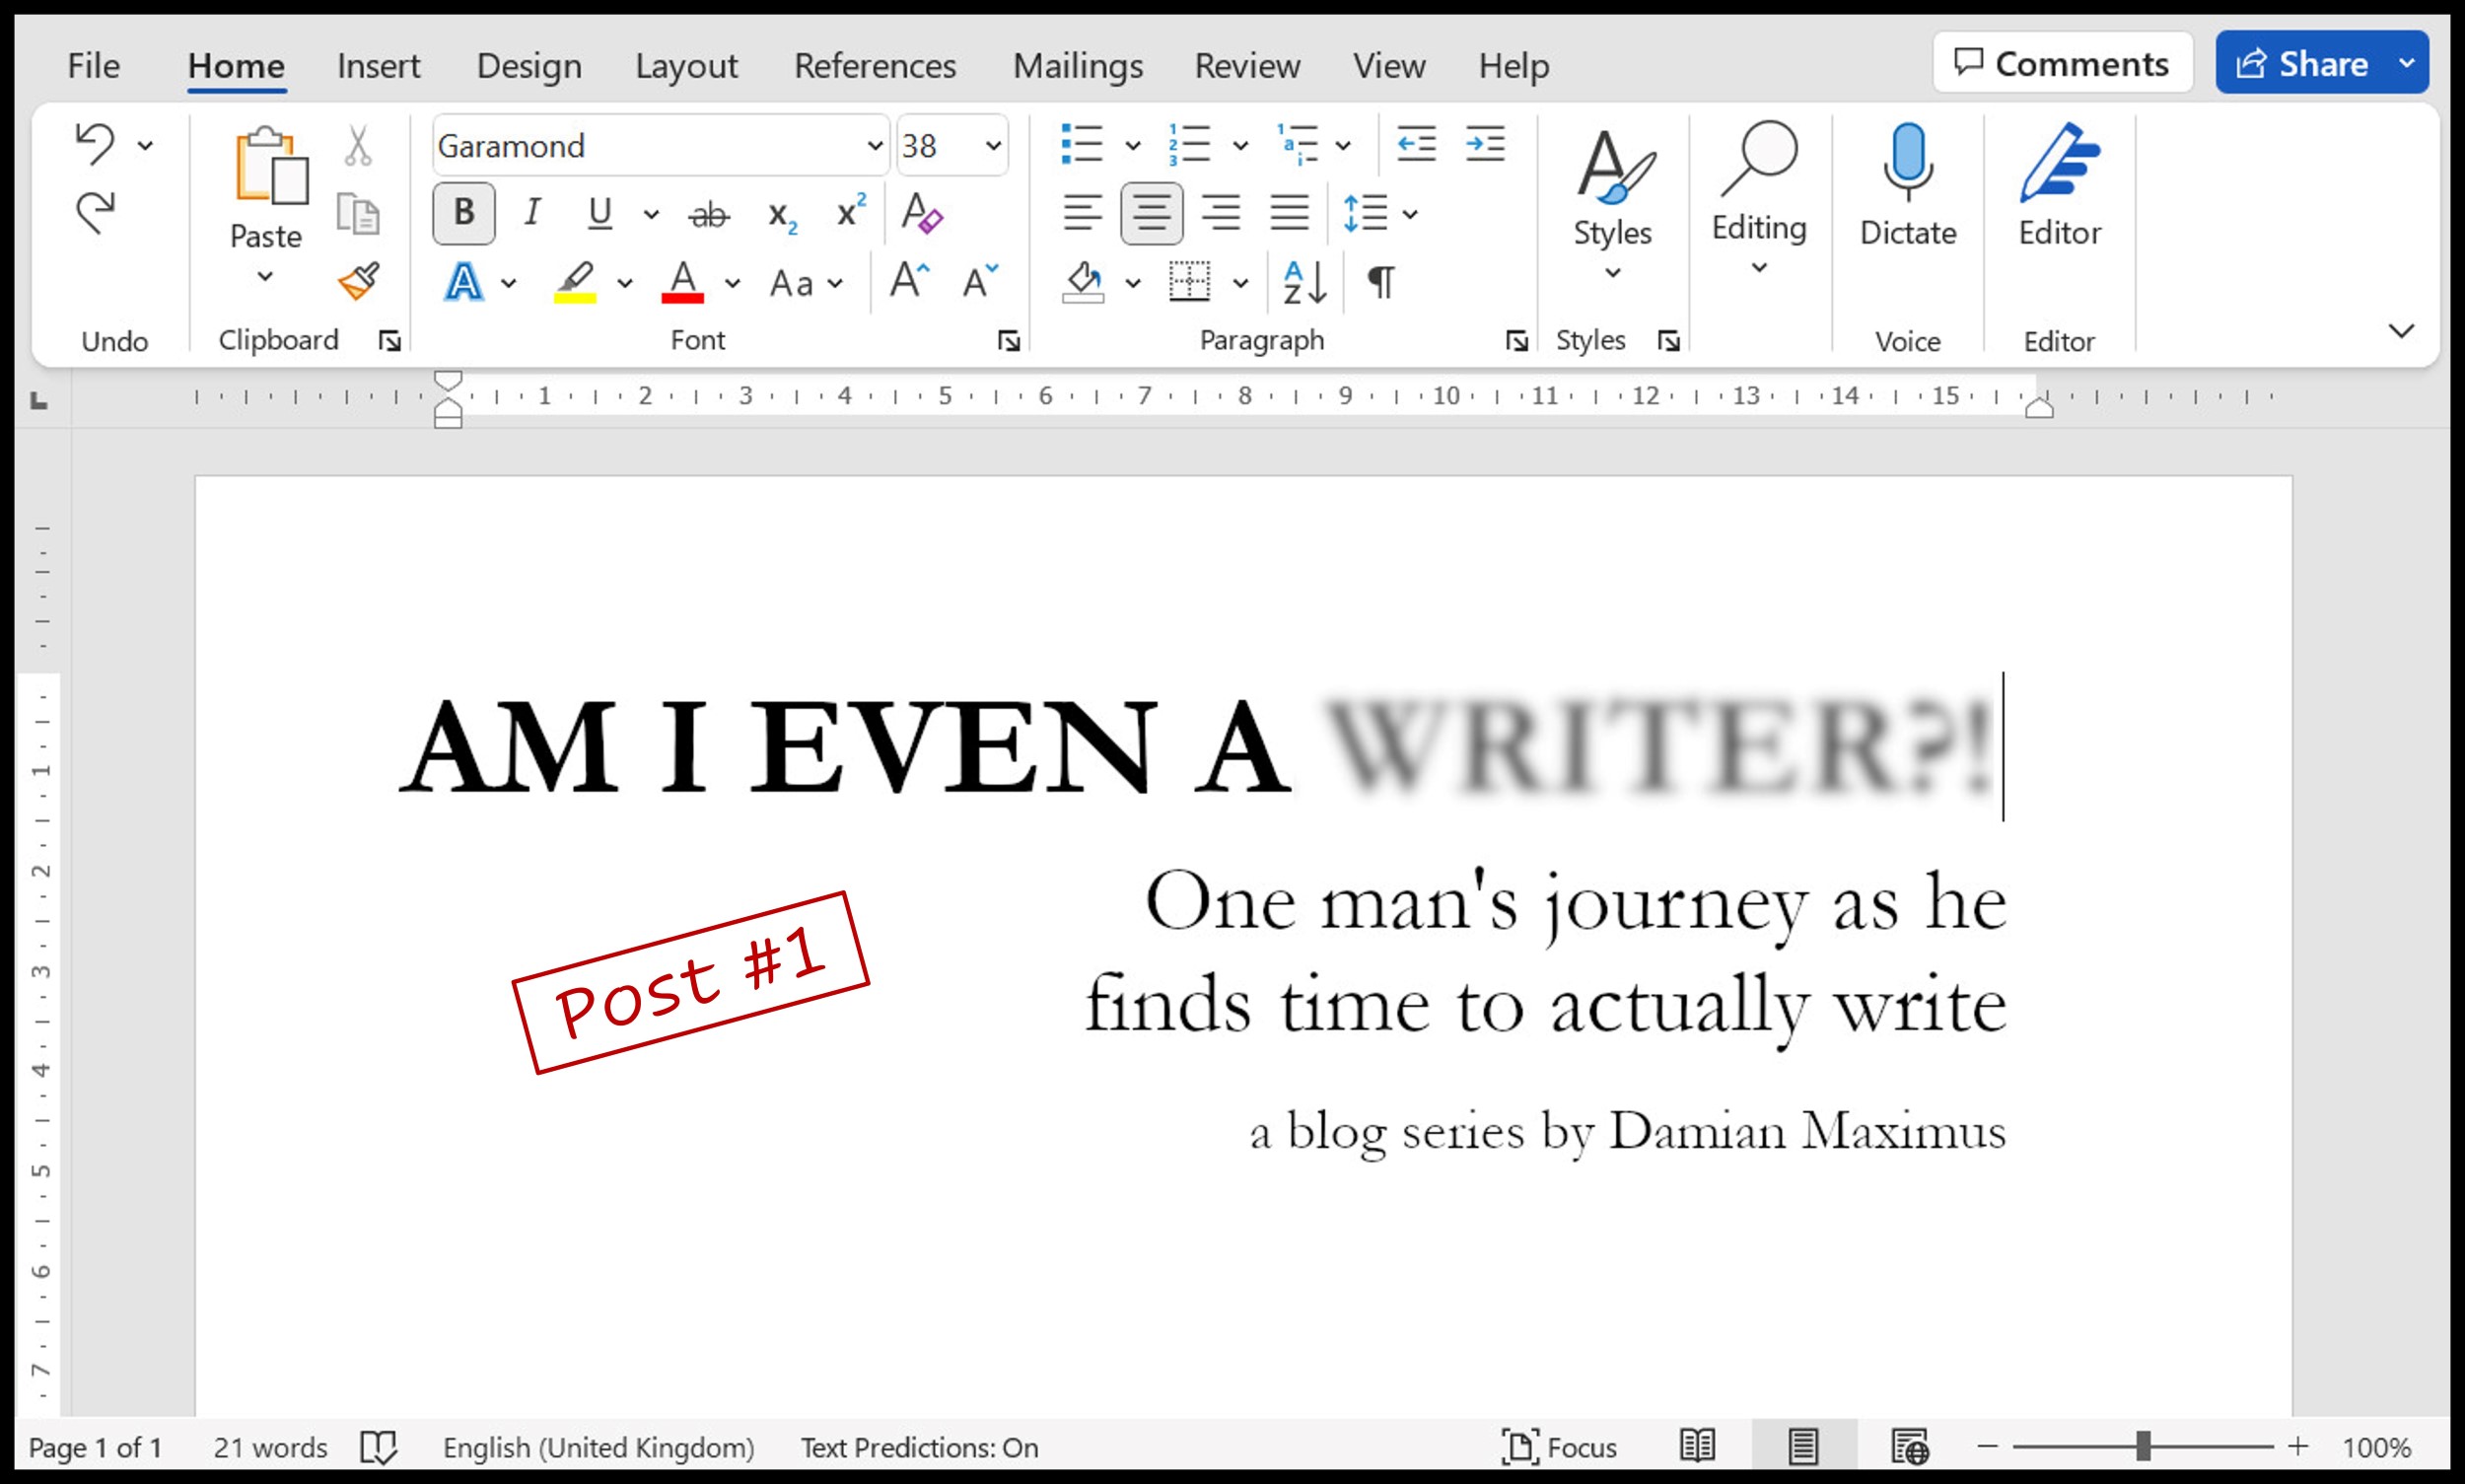Click the Format Painter brush icon

[x=358, y=281]
